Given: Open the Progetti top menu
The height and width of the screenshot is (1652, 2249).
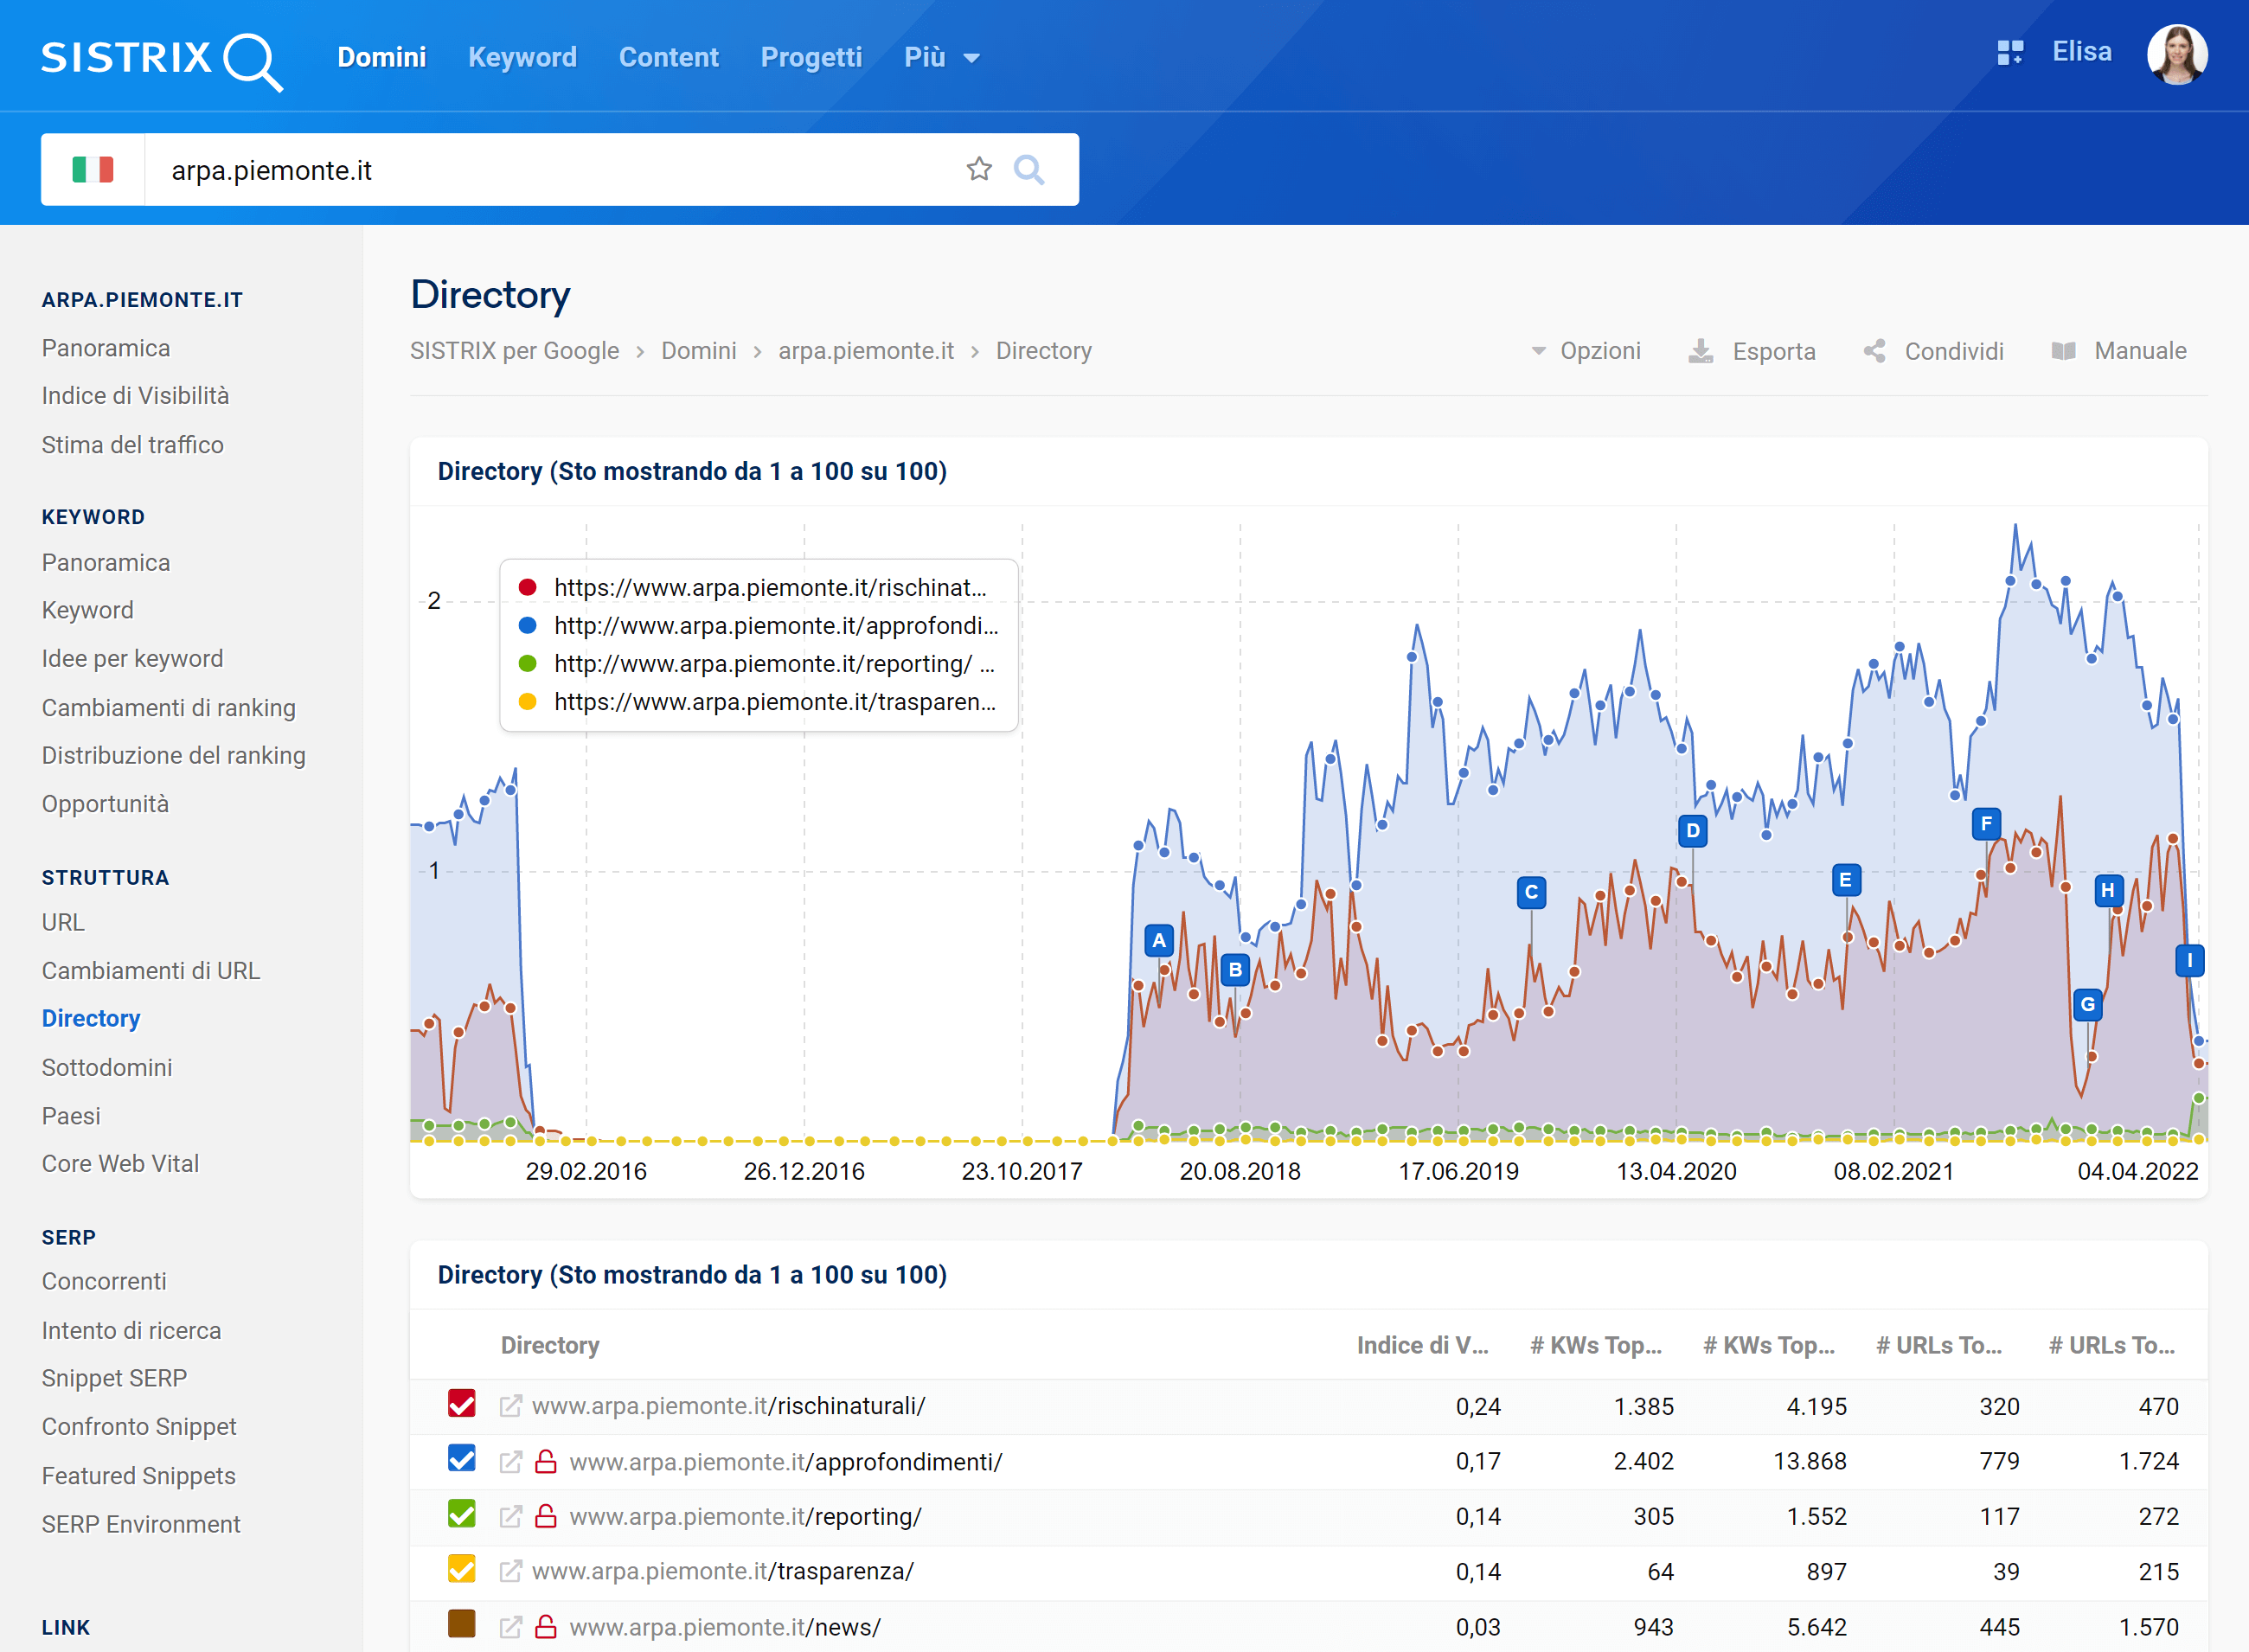Looking at the screenshot, I should tap(811, 57).
